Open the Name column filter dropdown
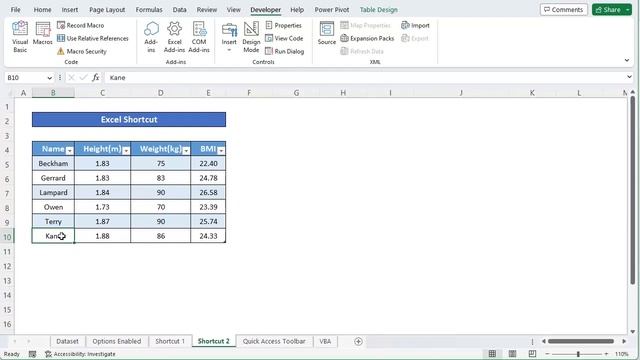 69,151
